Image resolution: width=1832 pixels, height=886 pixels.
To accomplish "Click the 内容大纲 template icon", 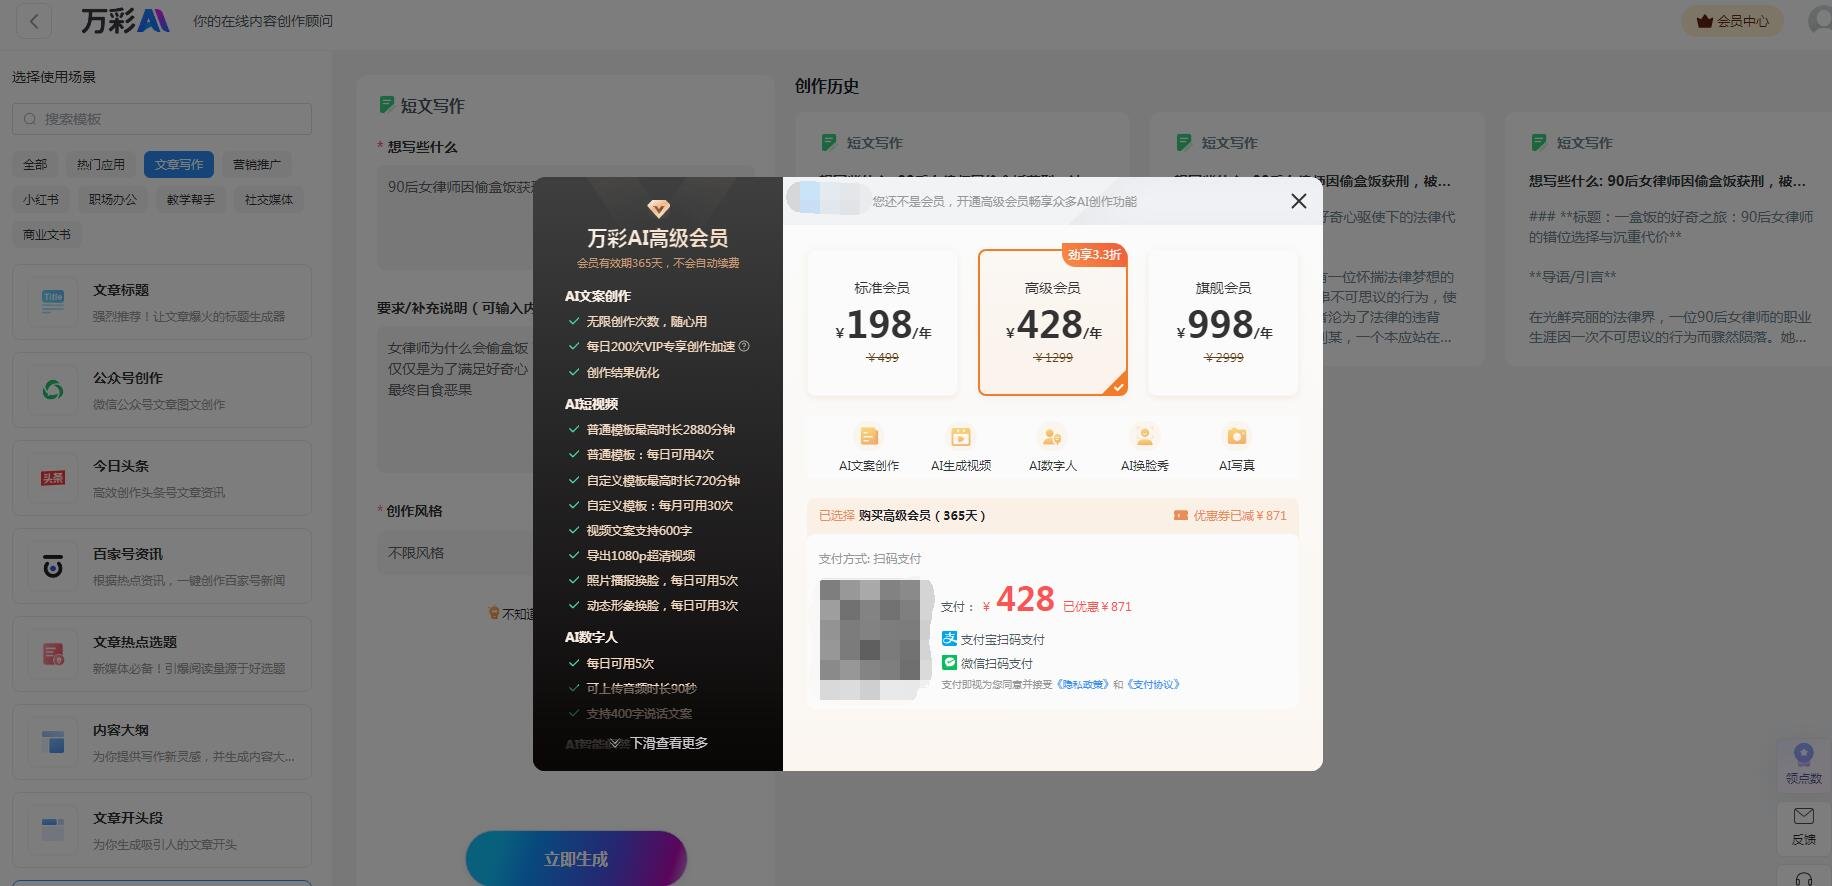I will click(x=53, y=742).
